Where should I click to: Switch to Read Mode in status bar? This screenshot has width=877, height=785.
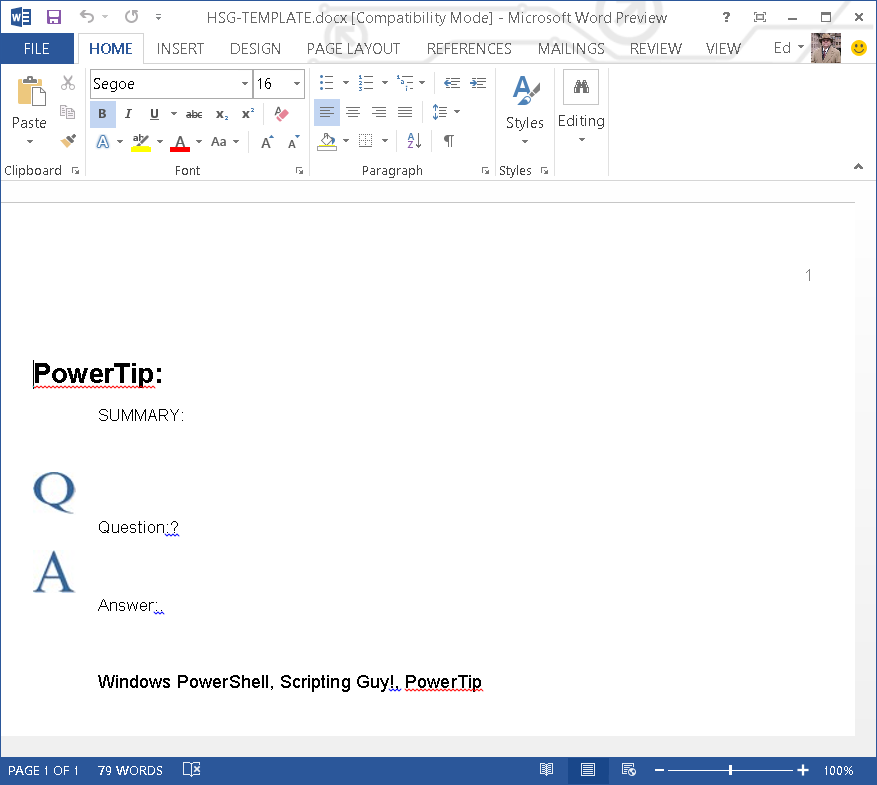tap(546, 770)
